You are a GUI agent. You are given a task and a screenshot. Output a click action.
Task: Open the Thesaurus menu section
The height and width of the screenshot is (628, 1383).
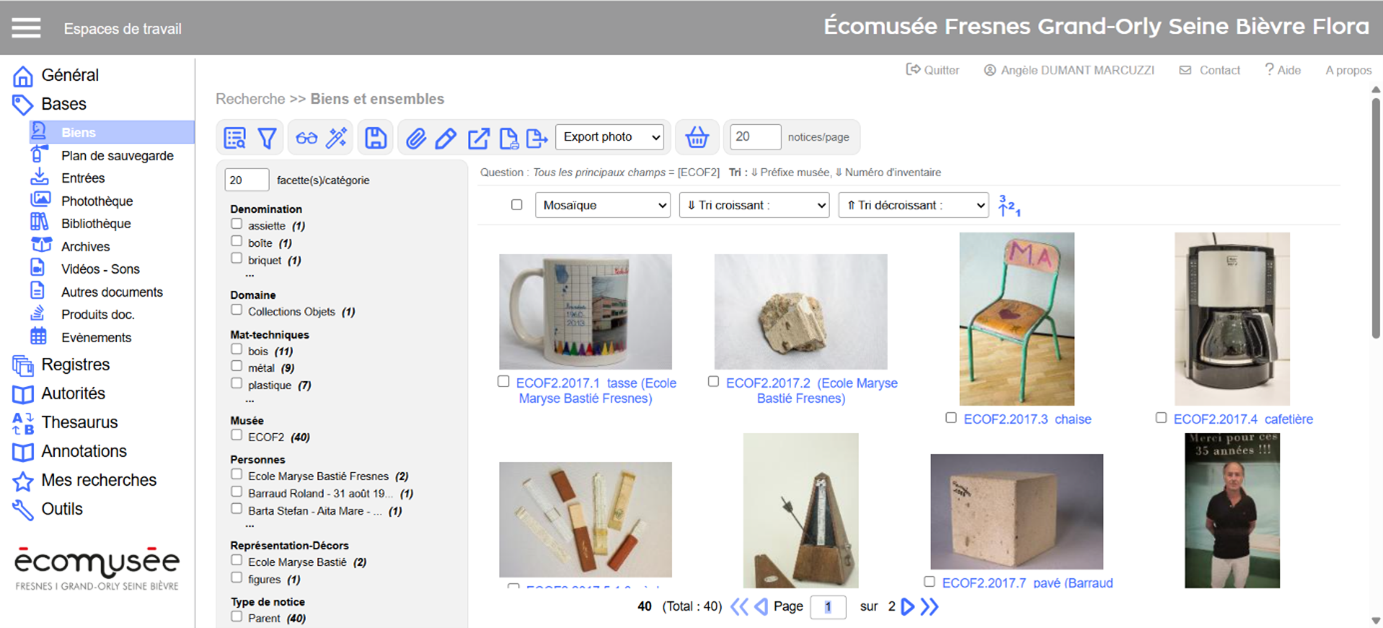tap(79, 422)
